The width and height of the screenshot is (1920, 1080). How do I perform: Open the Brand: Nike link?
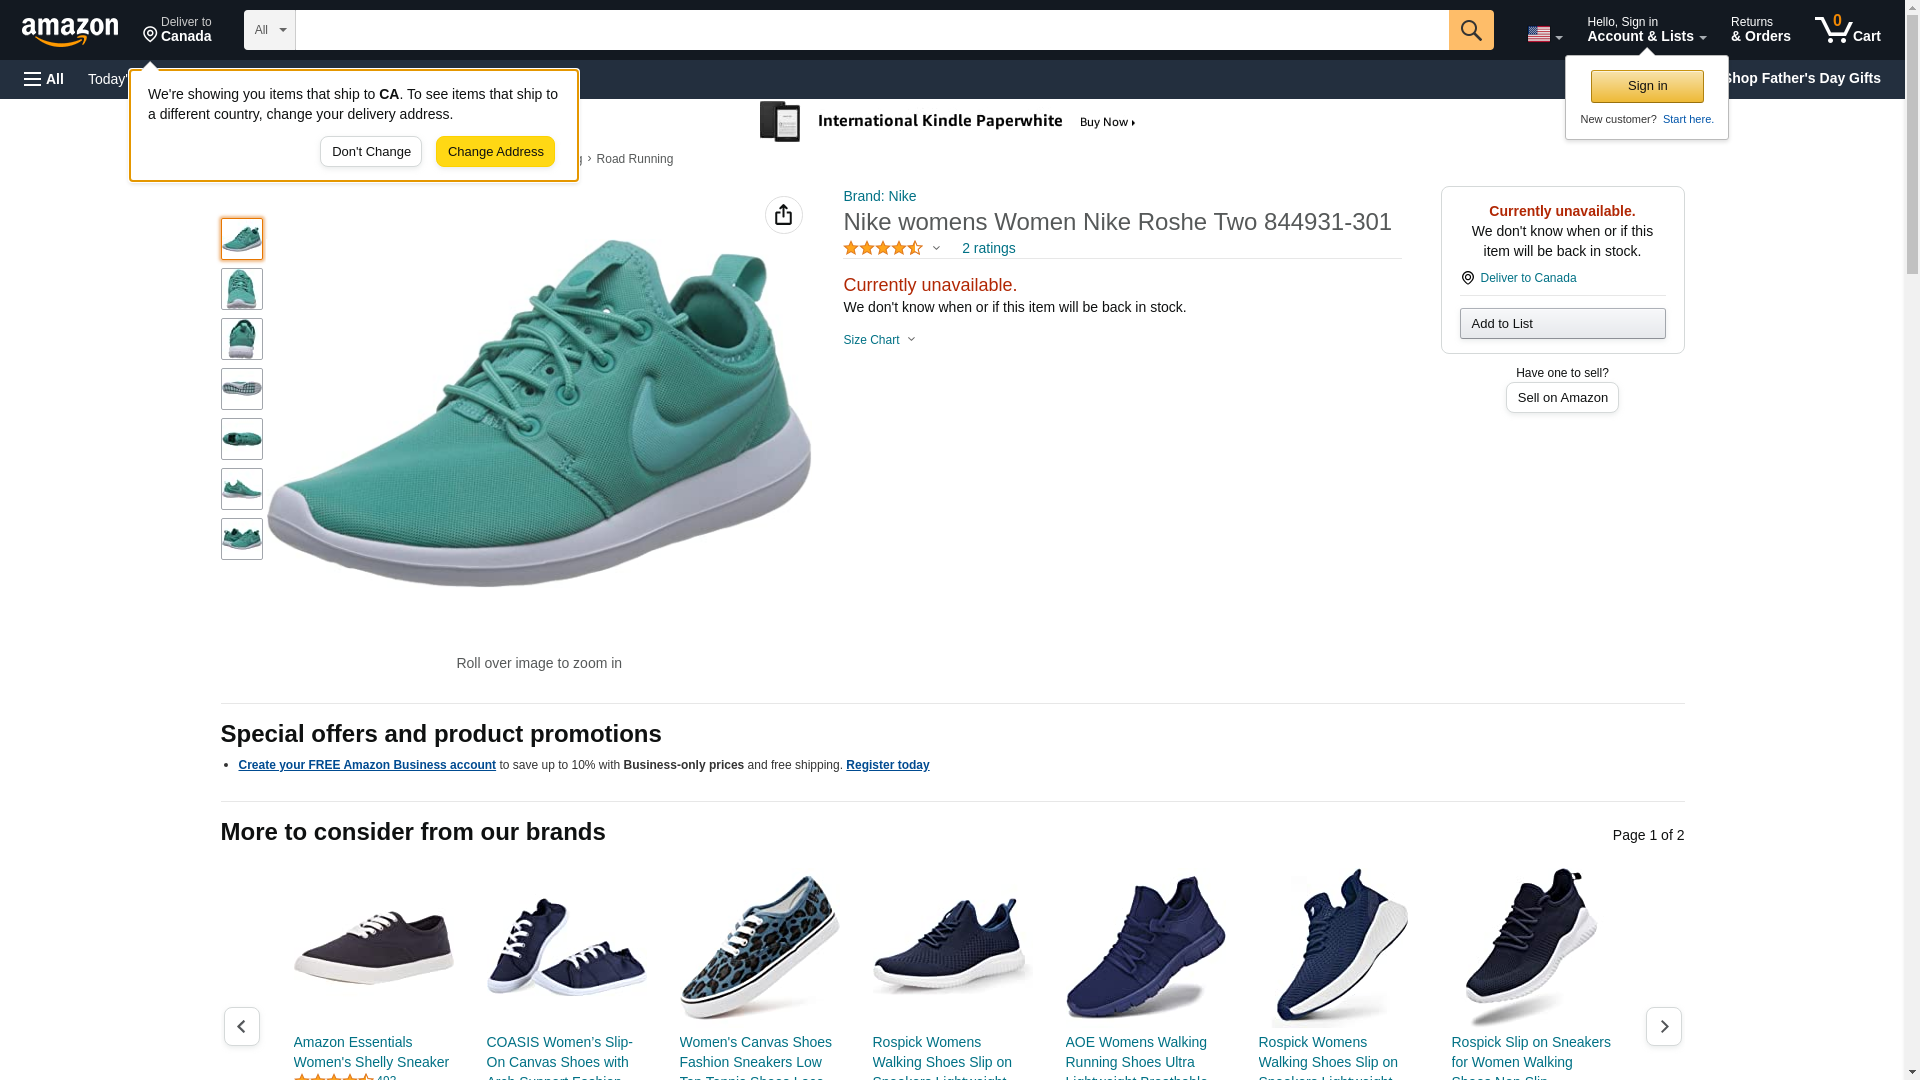pyautogui.click(x=879, y=196)
